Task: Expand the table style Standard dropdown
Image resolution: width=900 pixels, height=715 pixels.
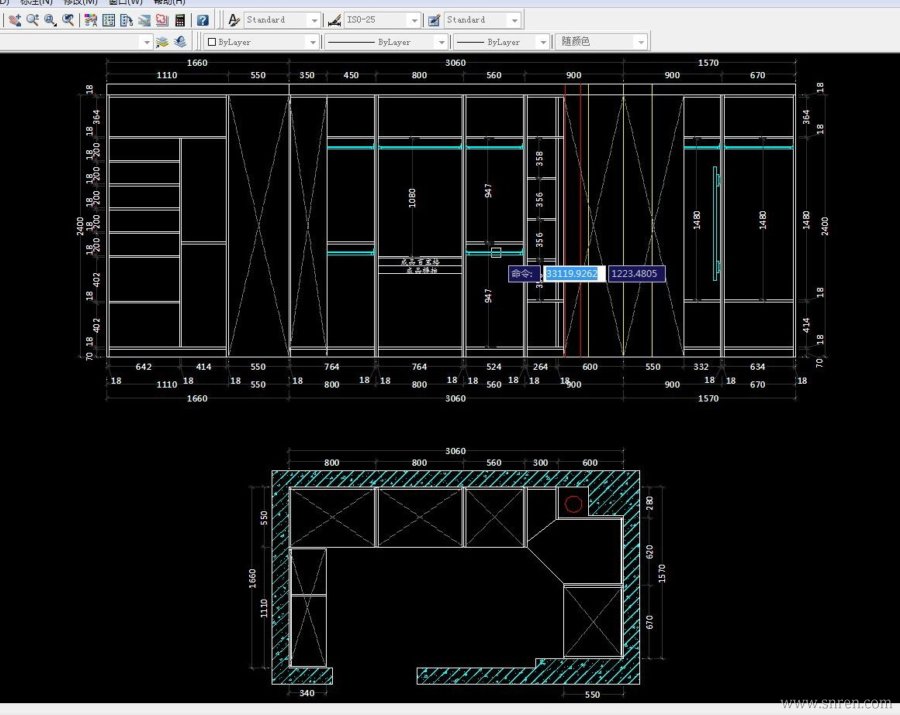Action: tap(514, 20)
